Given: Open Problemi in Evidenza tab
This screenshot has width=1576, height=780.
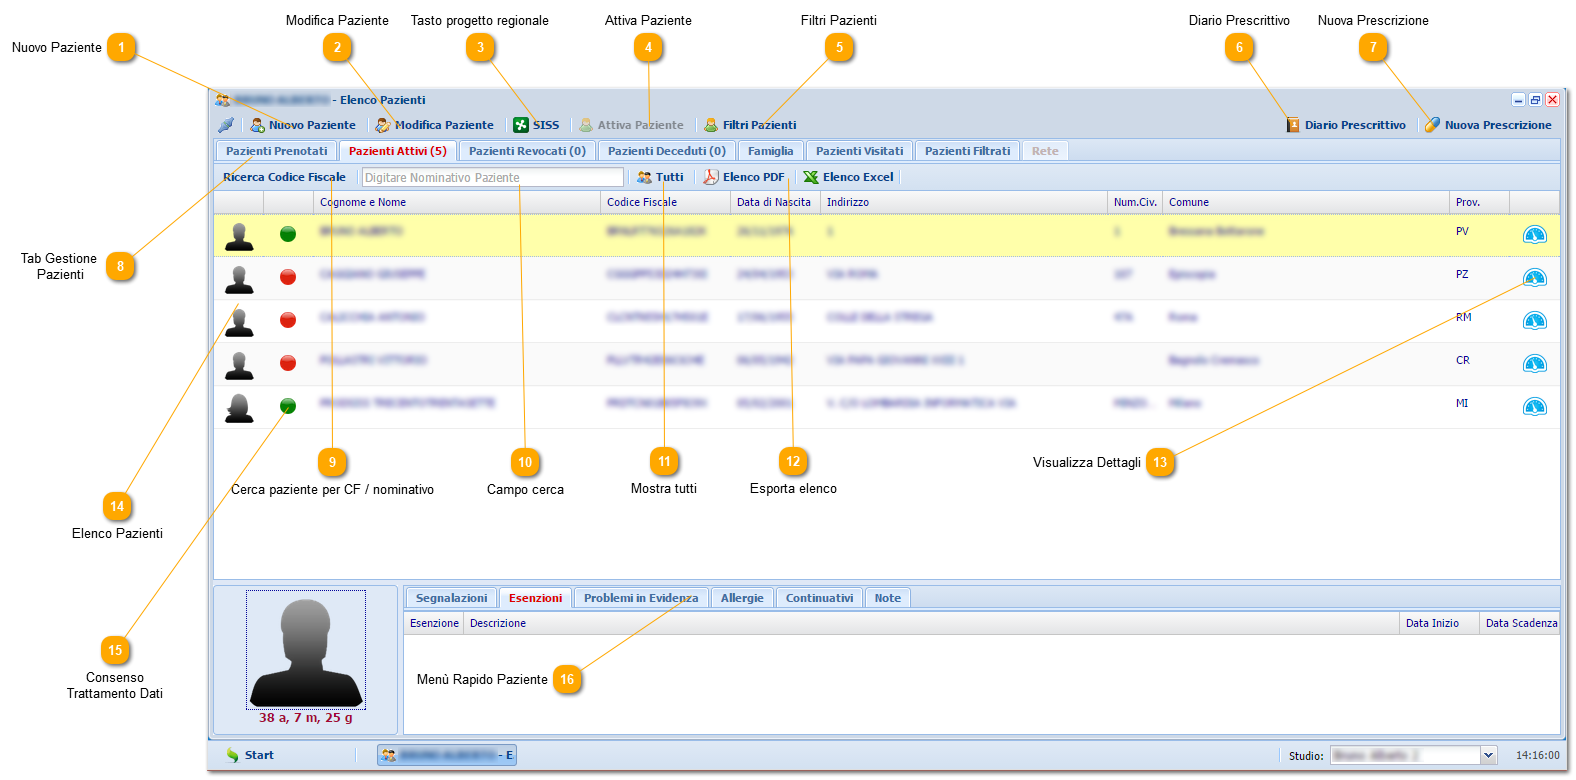Looking at the screenshot, I should pyautogui.click(x=641, y=598).
